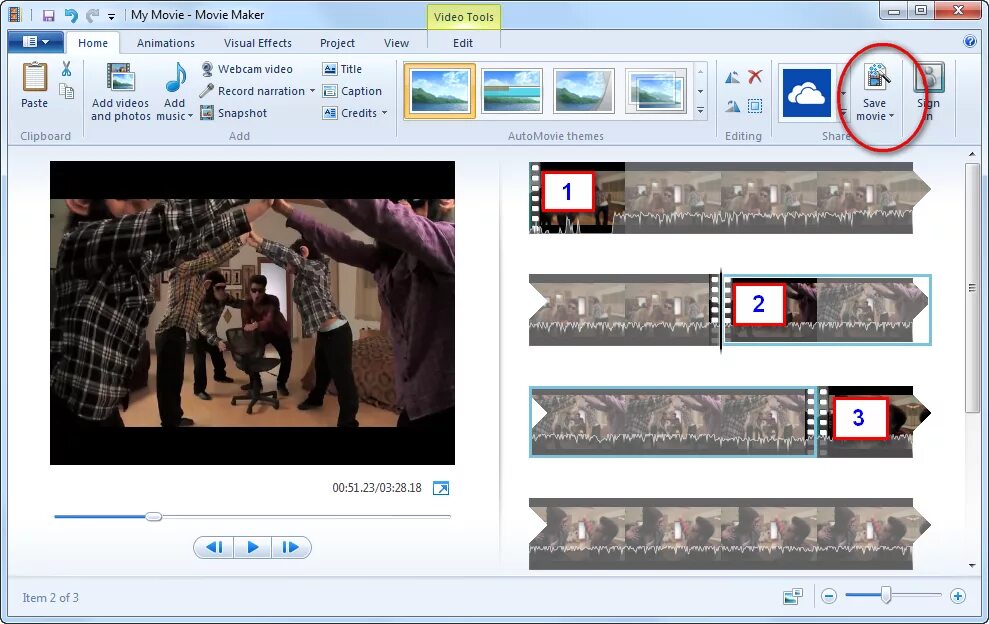Add a Caption to the clip
Image resolution: width=989 pixels, height=624 pixels.
click(x=352, y=91)
